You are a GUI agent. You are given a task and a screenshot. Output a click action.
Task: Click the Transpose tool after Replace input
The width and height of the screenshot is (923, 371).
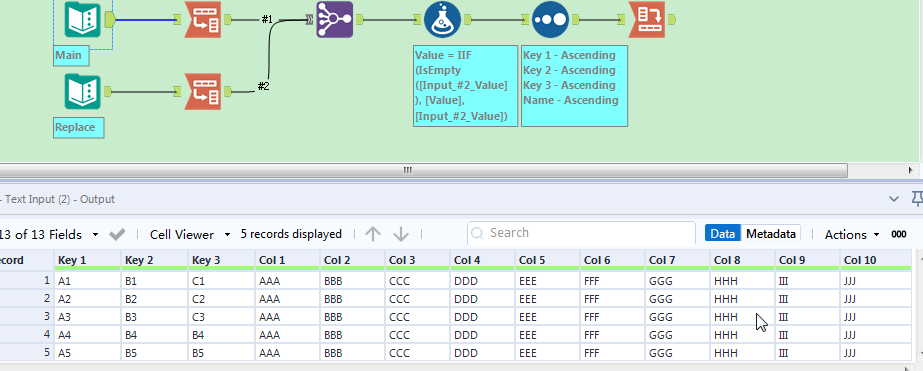203,92
